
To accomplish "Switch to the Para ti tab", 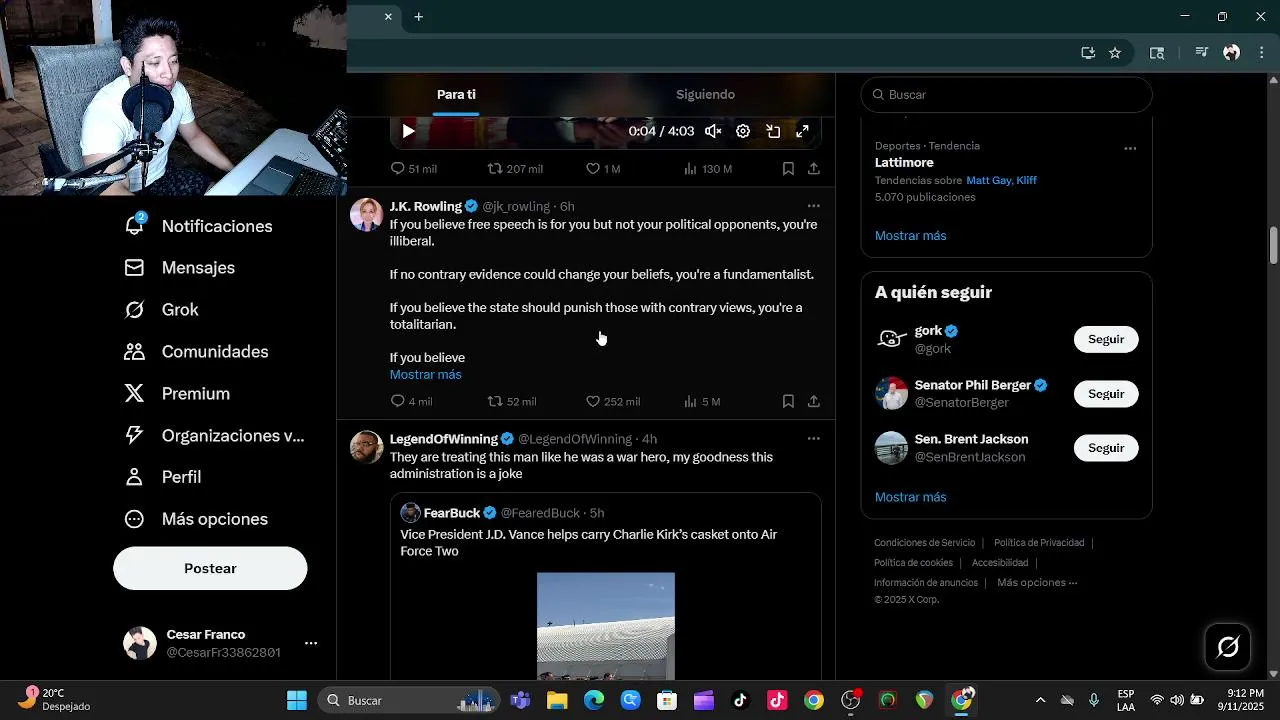I will 456,94.
